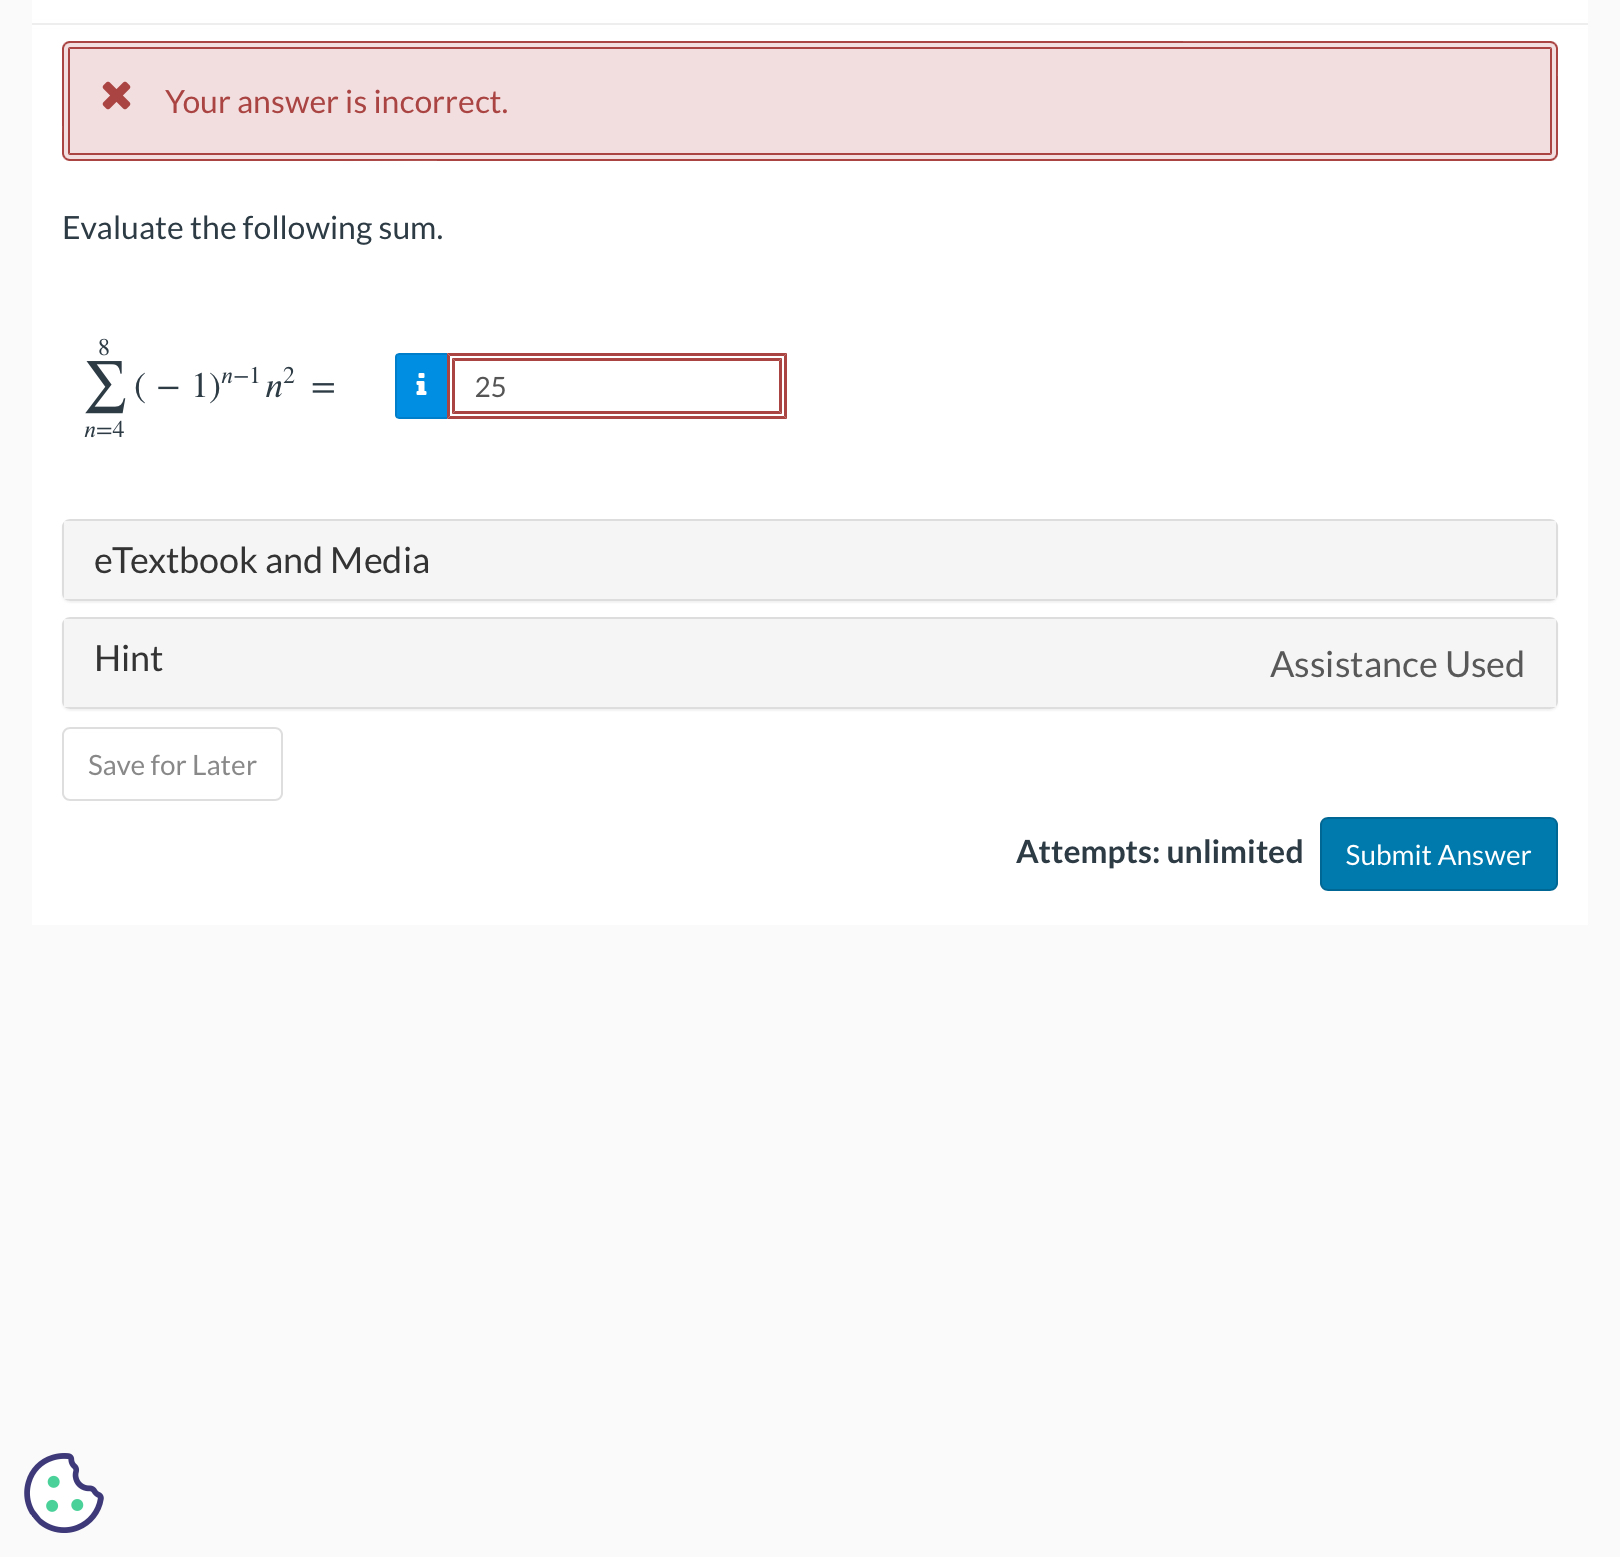Switch to eTextbook and Media tab
1620x1557 pixels.
point(262,560)
